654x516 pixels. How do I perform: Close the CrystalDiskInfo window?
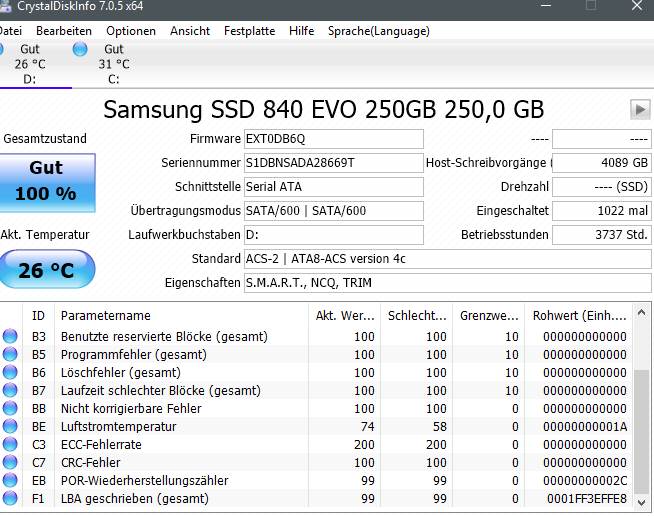point(637,6)
